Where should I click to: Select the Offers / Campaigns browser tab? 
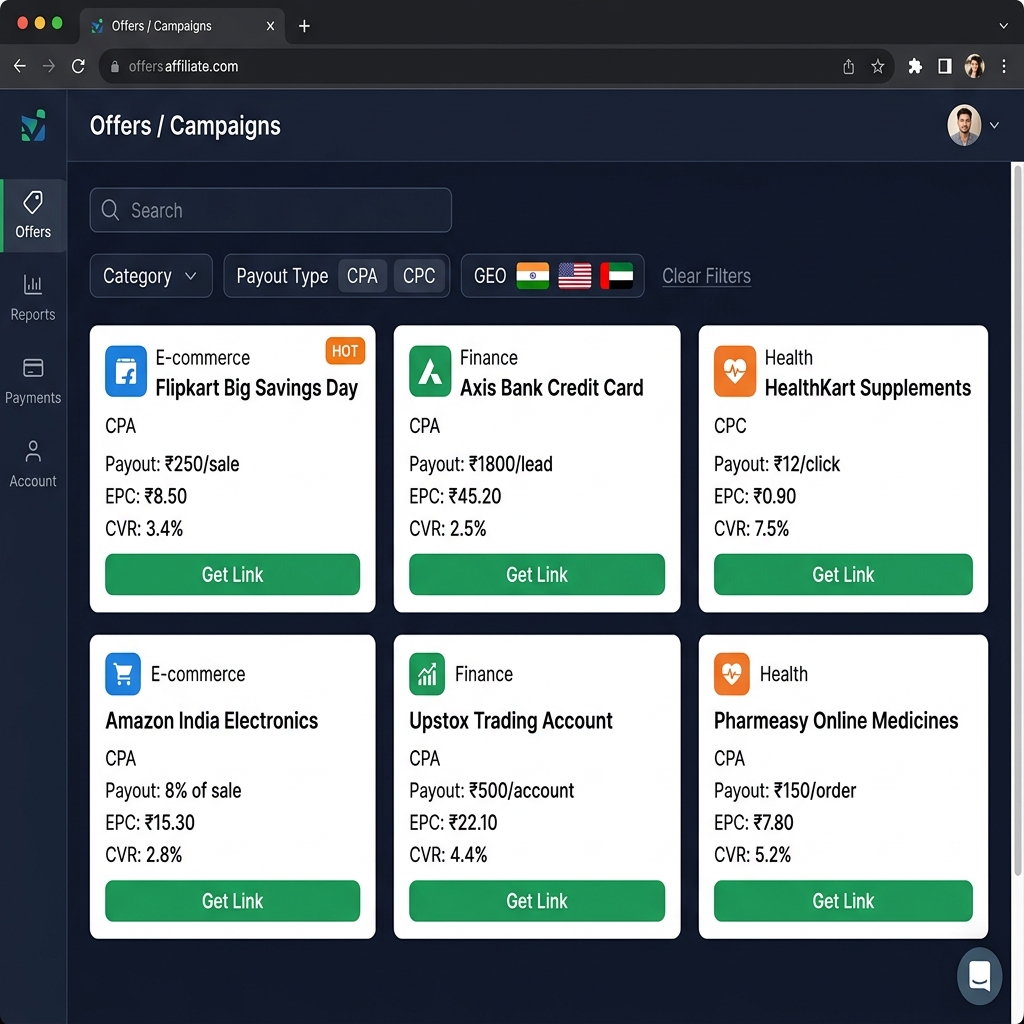click(x=183, y=26)
